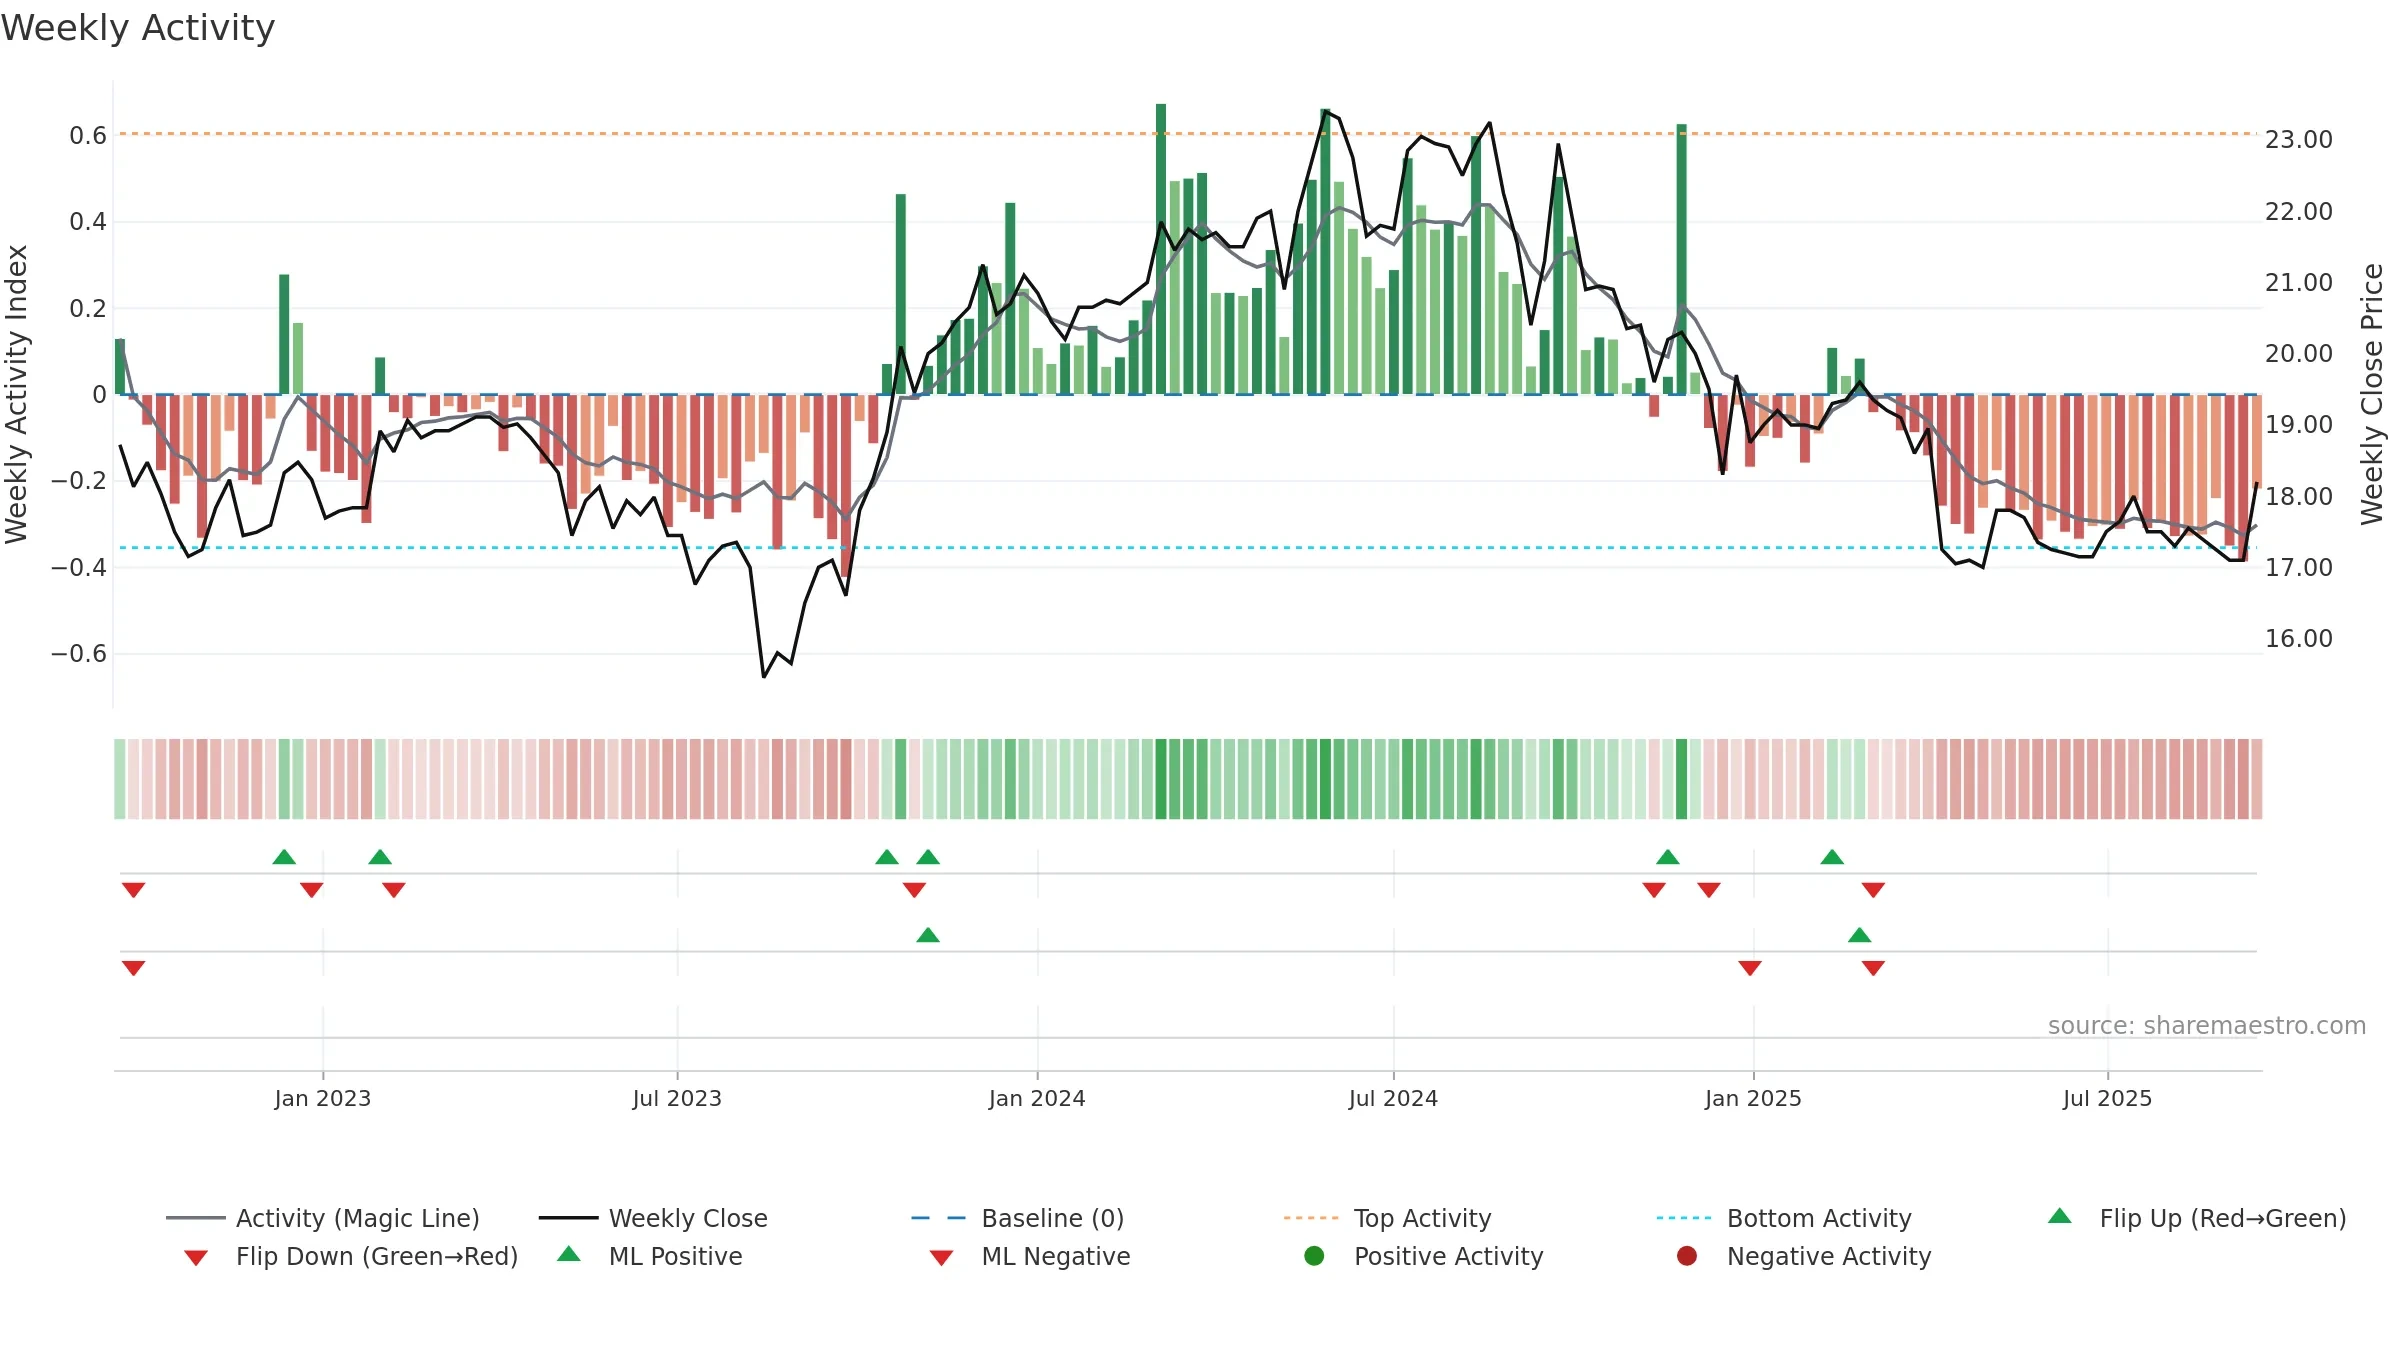Click the Weekly Activity Index axis title
Viewport: 2400px width, 1350px height.
[16, 394]
